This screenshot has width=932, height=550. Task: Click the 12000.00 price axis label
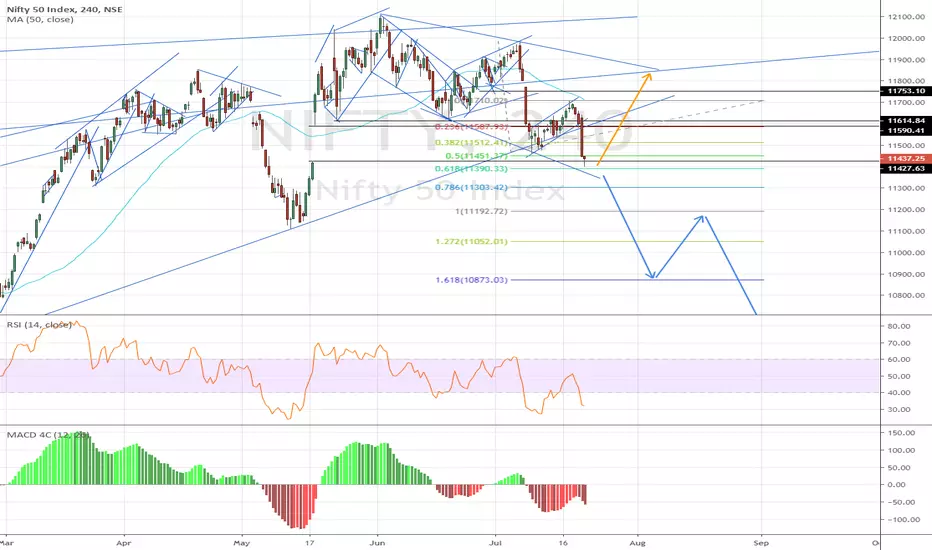pos(906,39)
